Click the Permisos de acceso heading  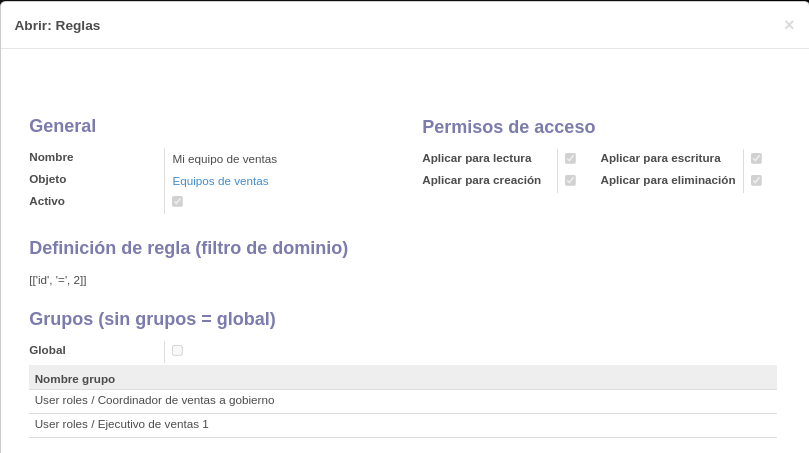click(508, 127)
